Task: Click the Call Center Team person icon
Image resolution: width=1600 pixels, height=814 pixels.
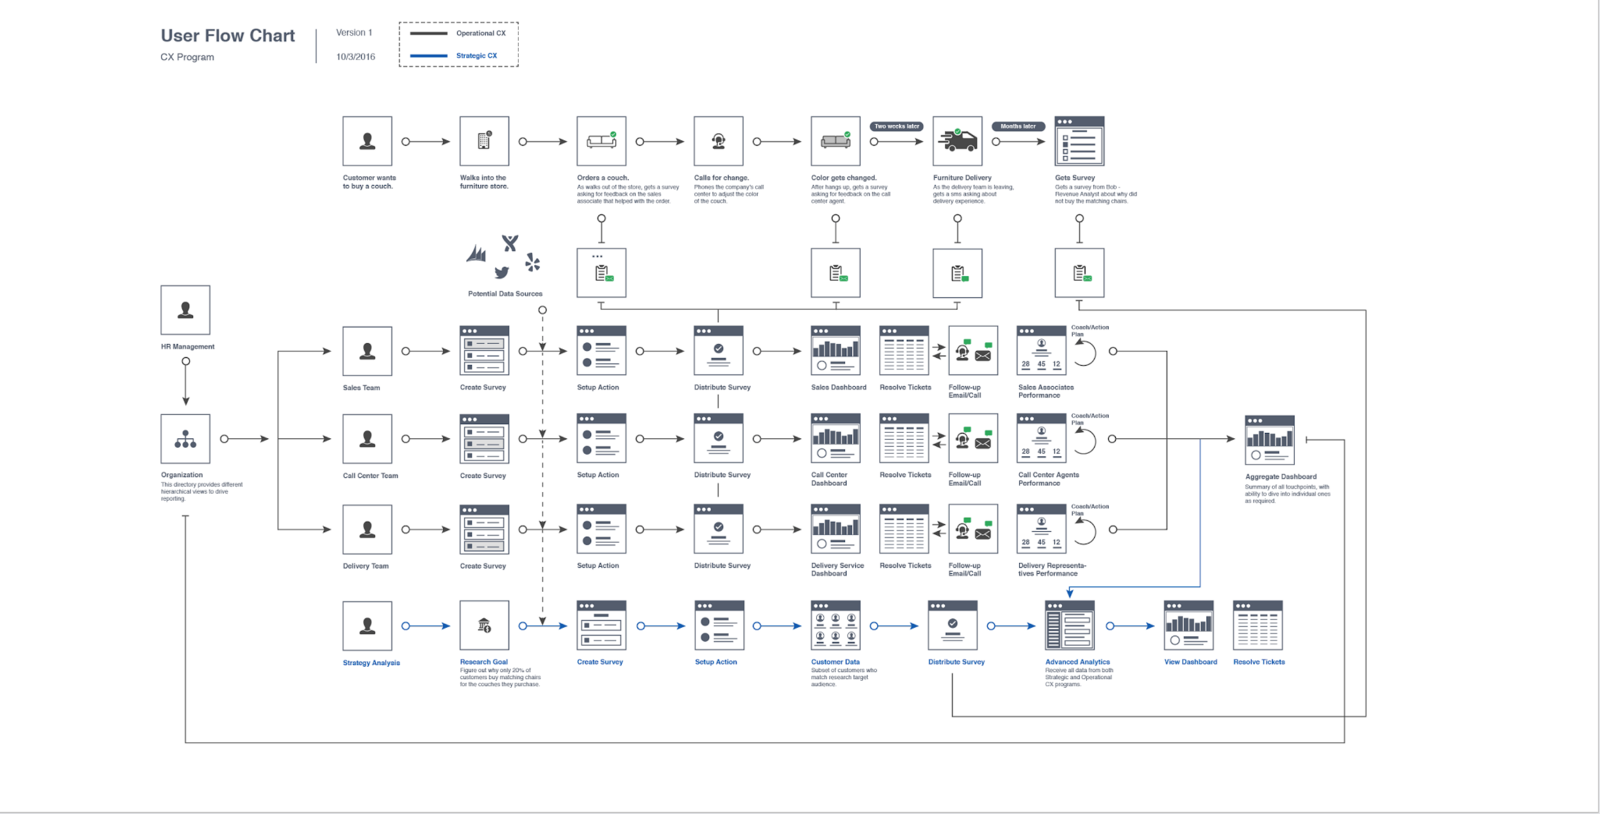Action: pyautogui.click(x=367, y=439)
